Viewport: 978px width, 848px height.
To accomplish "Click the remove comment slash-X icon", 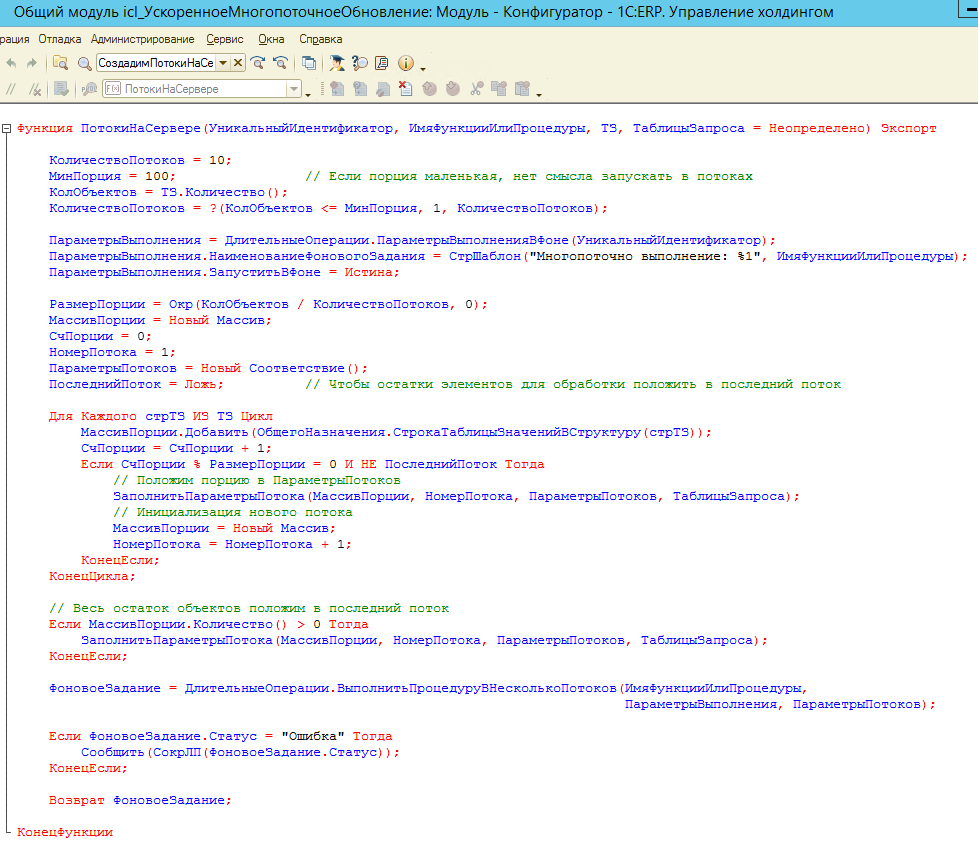I will pyautogui.click(x=35, y=89).
